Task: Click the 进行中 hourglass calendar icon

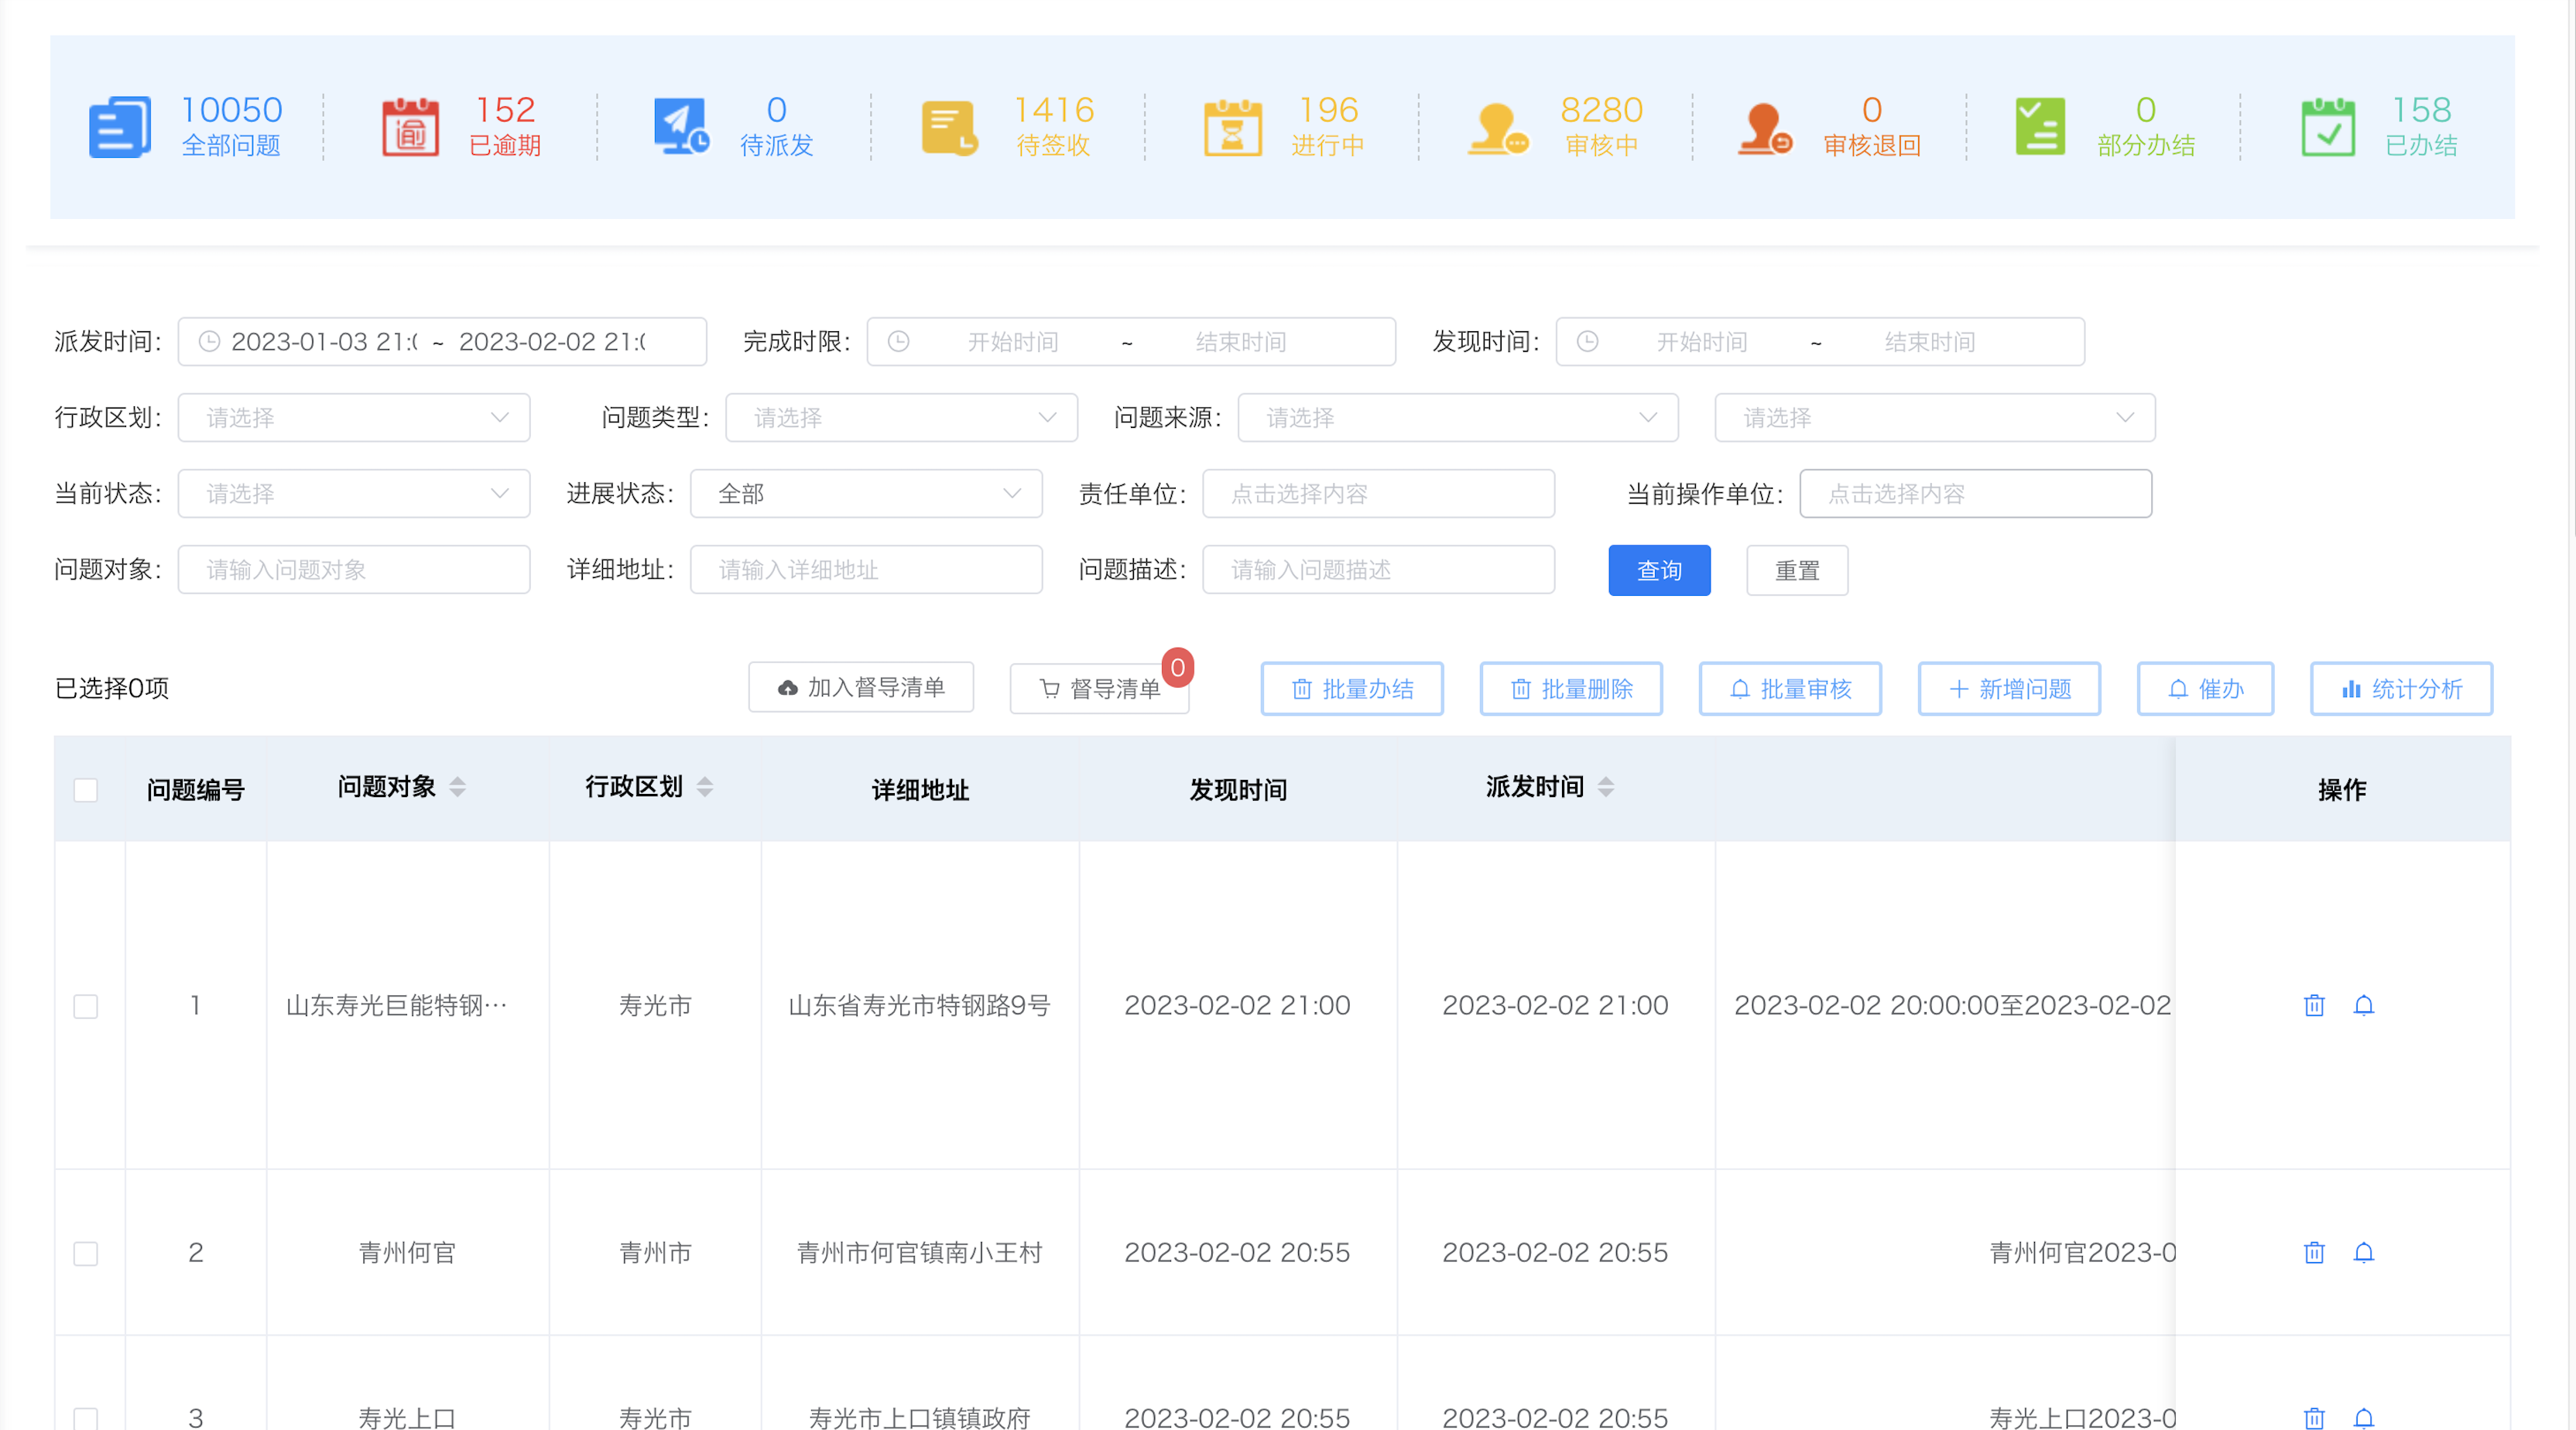Action: (x=1232, y=128)
